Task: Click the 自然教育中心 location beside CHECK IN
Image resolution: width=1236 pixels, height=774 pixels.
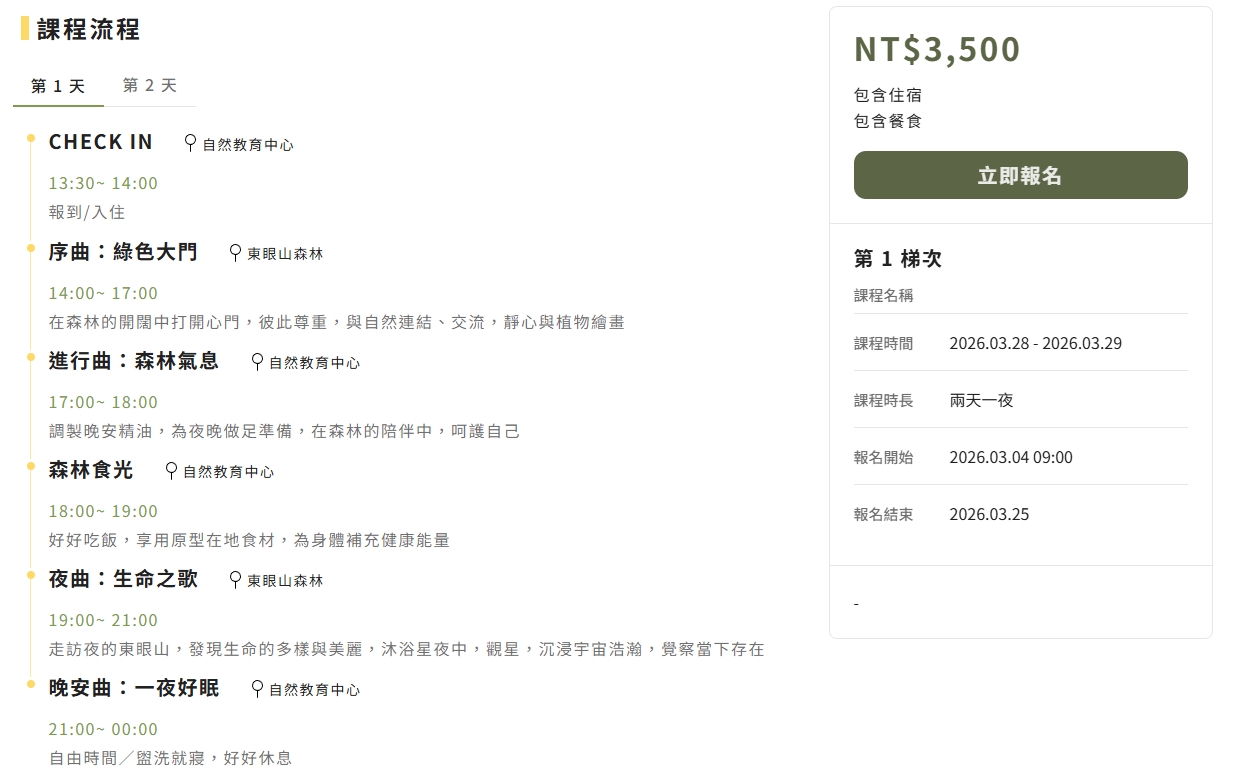Action: (x=248, y=145)
